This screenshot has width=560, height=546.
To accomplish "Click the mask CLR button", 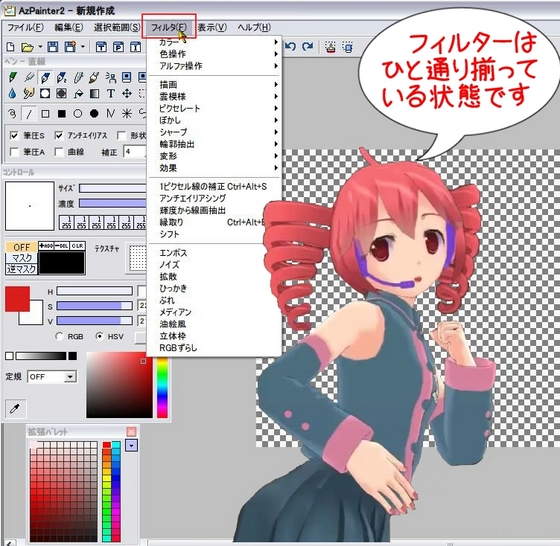I will tap(78, 246).
